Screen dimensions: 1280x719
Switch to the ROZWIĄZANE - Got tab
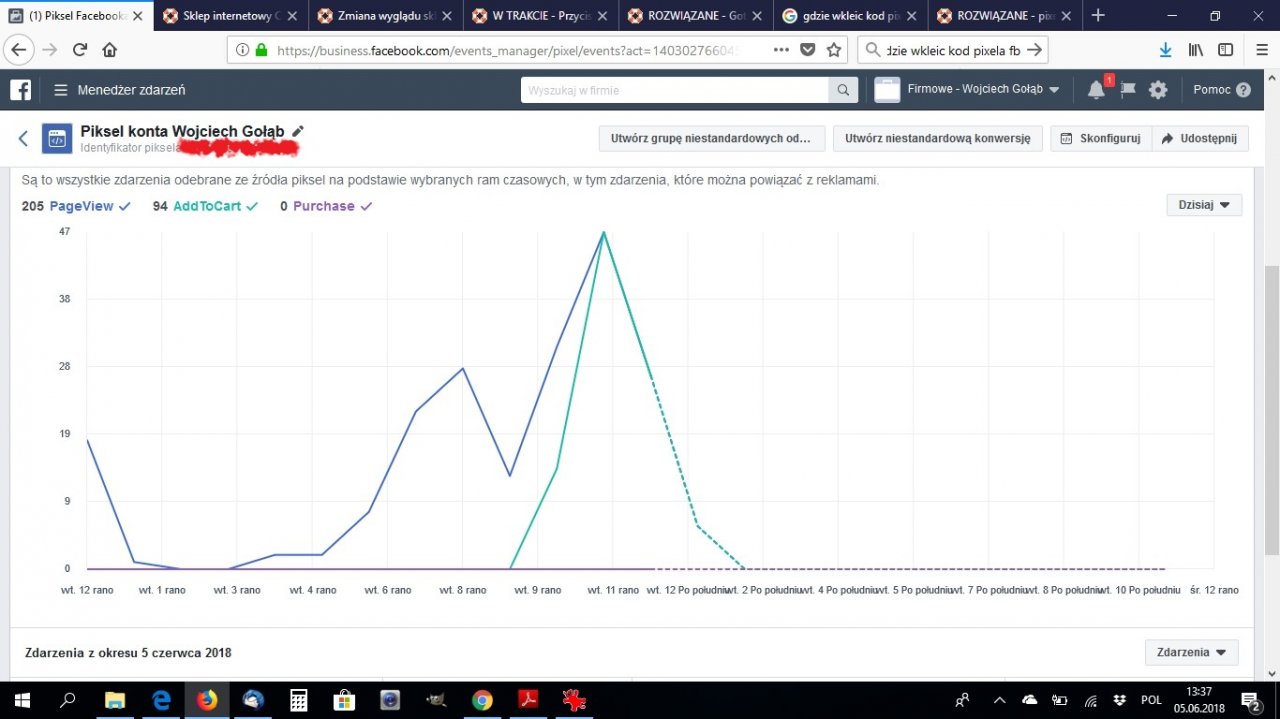pos(694,15)
